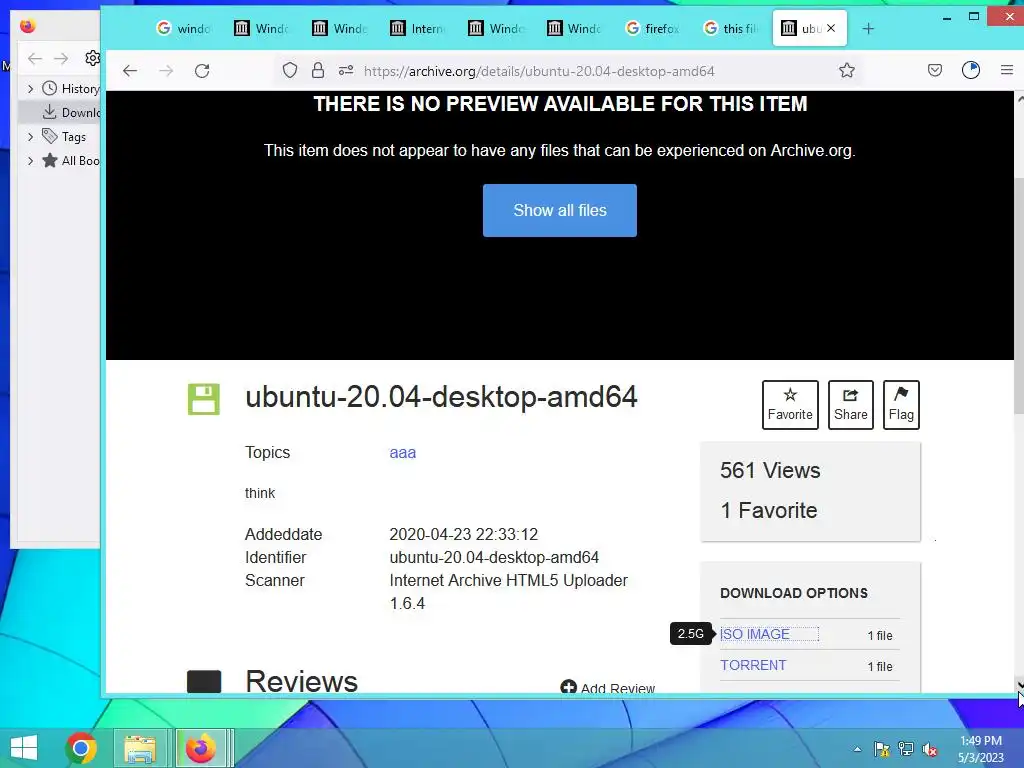Click Show all files button
This screenshot has height=768, width=1024.
point(560,210)
